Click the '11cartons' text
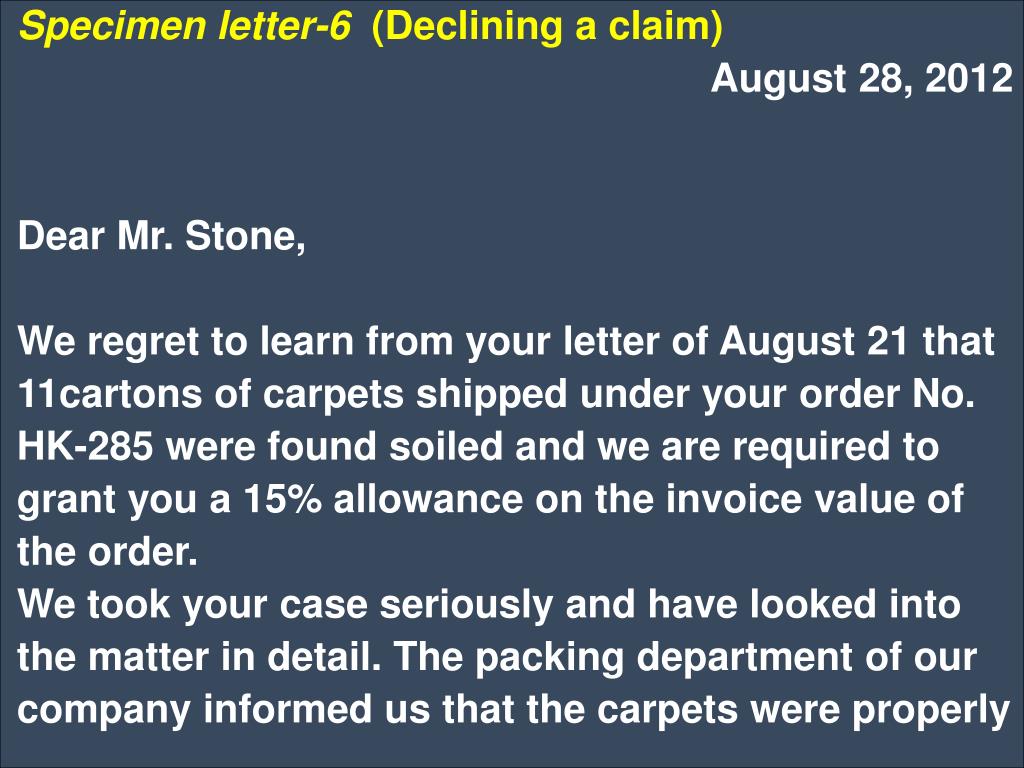1024x768 pixels. (109, 394)
